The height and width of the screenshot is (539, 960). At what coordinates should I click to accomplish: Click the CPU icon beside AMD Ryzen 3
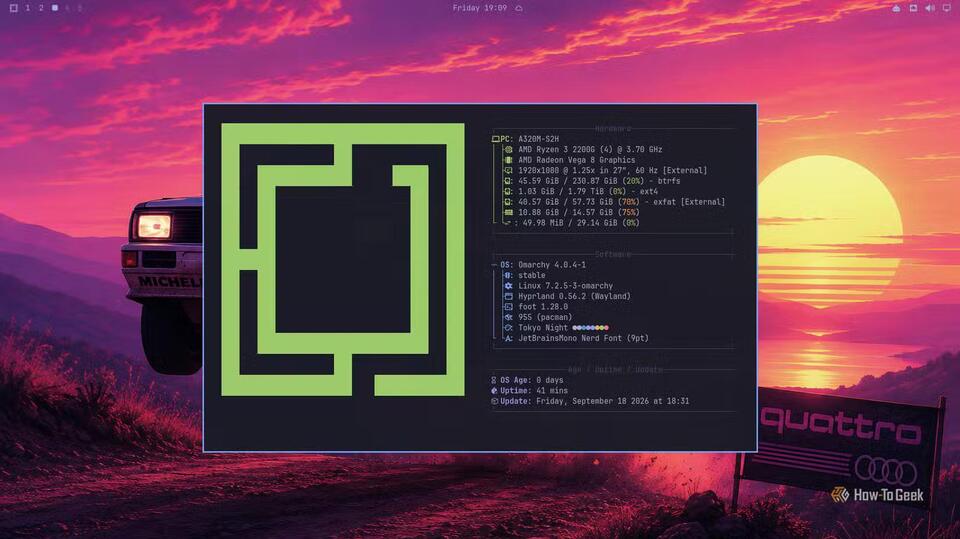click(x=508, y=149)
